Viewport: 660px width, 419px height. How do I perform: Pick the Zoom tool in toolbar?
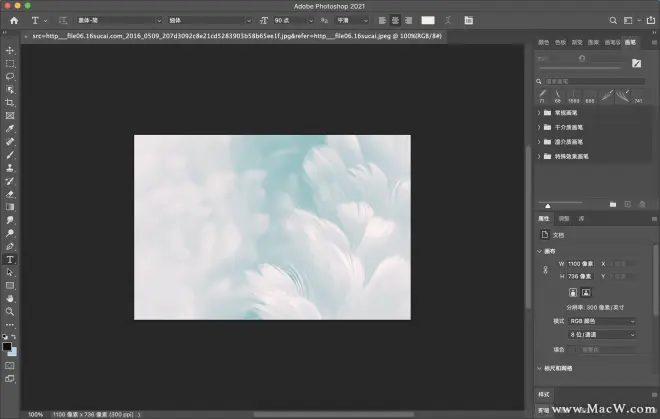(x=10, y=311)
